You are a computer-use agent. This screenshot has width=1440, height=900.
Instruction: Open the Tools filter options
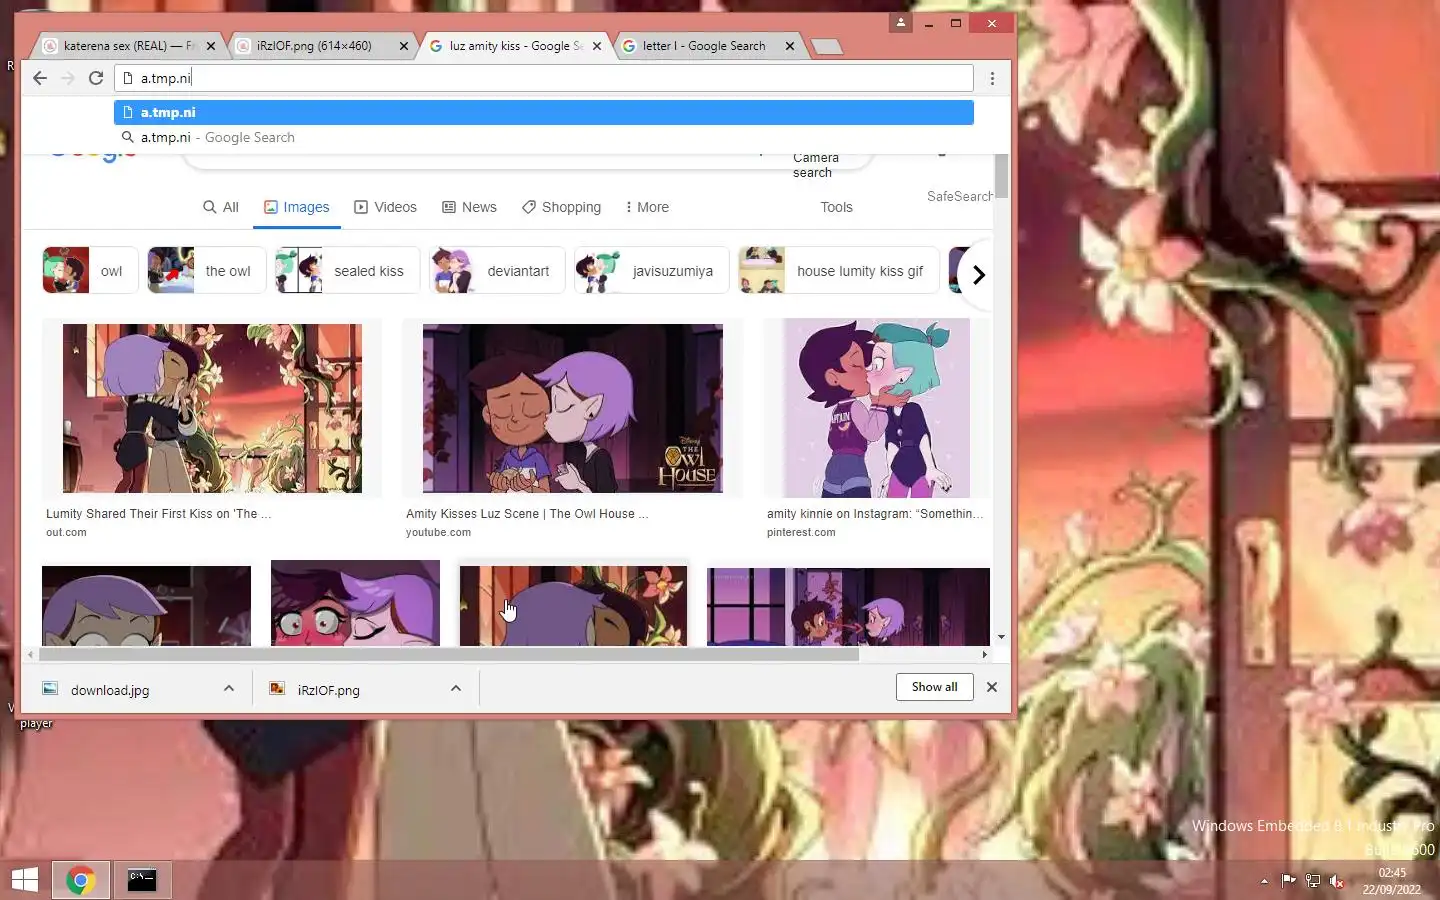click(836, 207)
